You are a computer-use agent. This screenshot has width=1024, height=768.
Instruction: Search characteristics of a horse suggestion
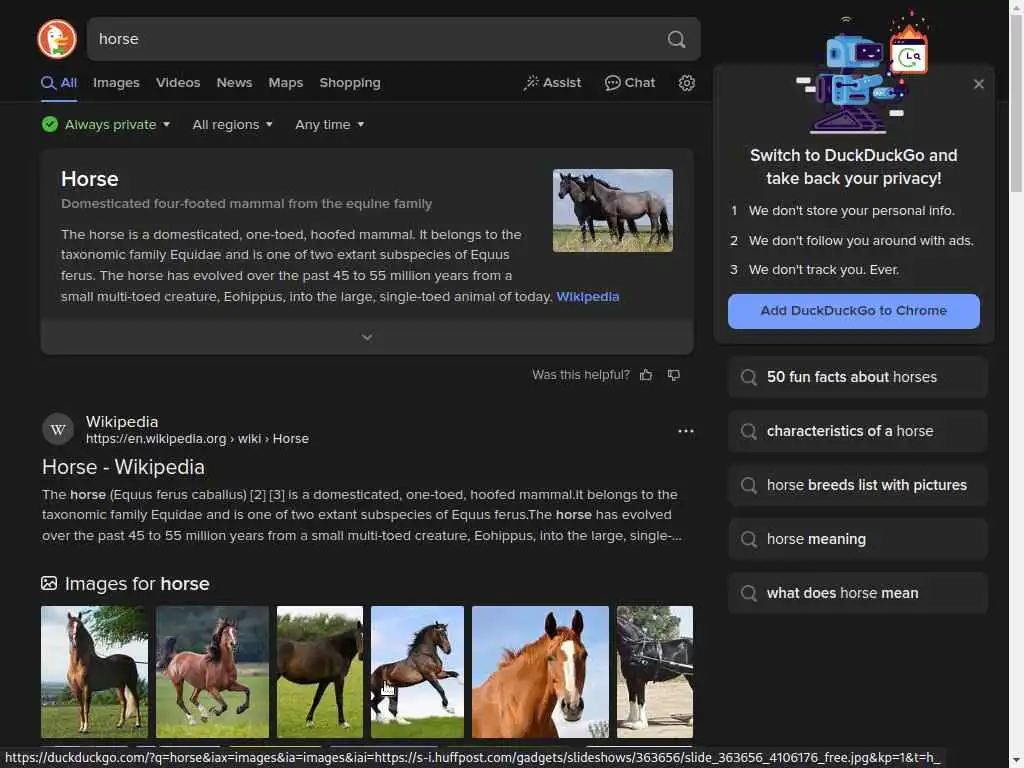857,431
